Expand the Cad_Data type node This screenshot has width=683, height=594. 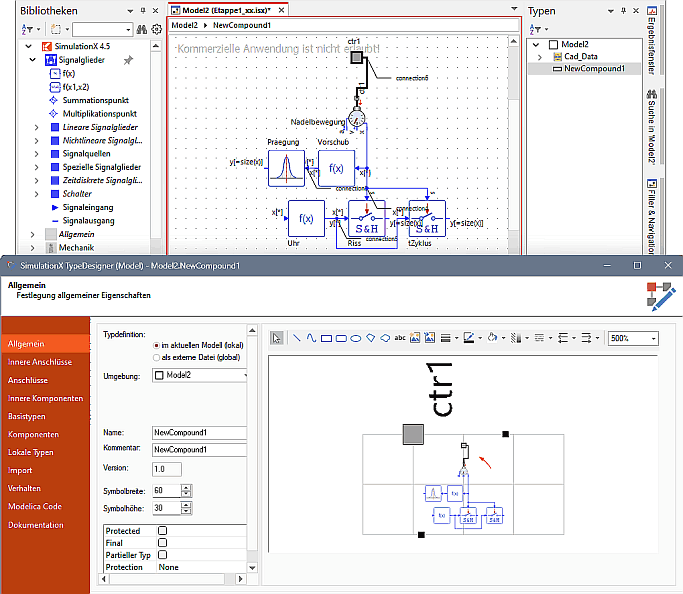[540, 57]
